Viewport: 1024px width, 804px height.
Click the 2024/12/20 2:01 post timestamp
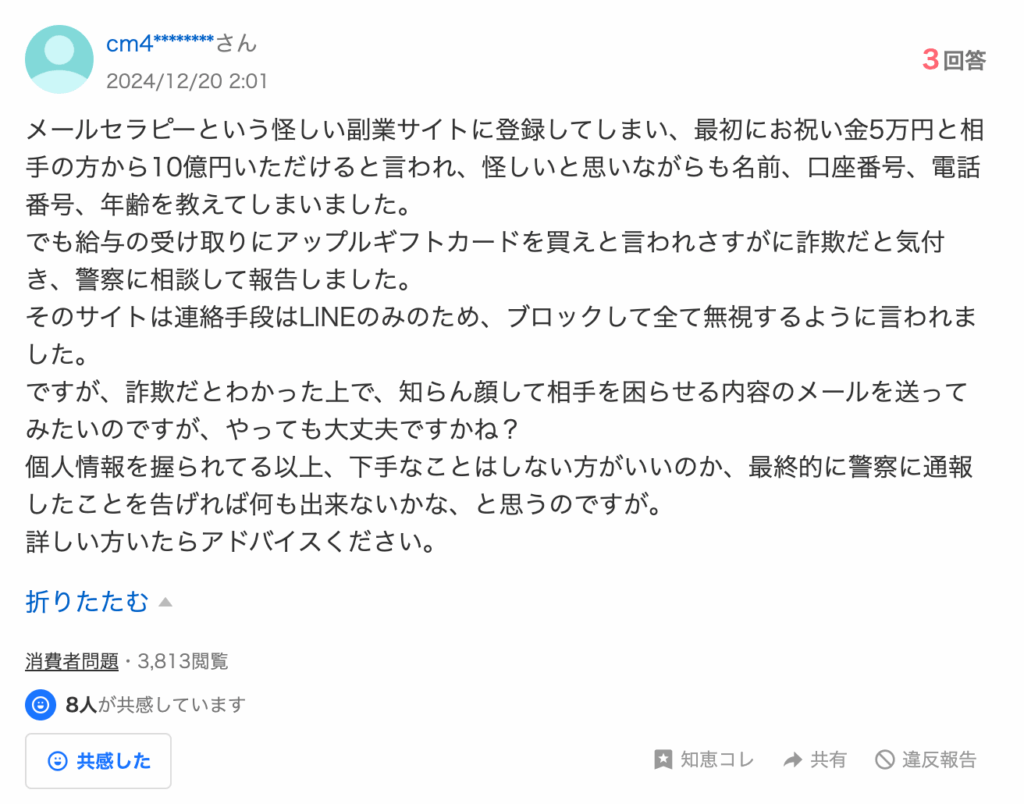pos(186,81)
